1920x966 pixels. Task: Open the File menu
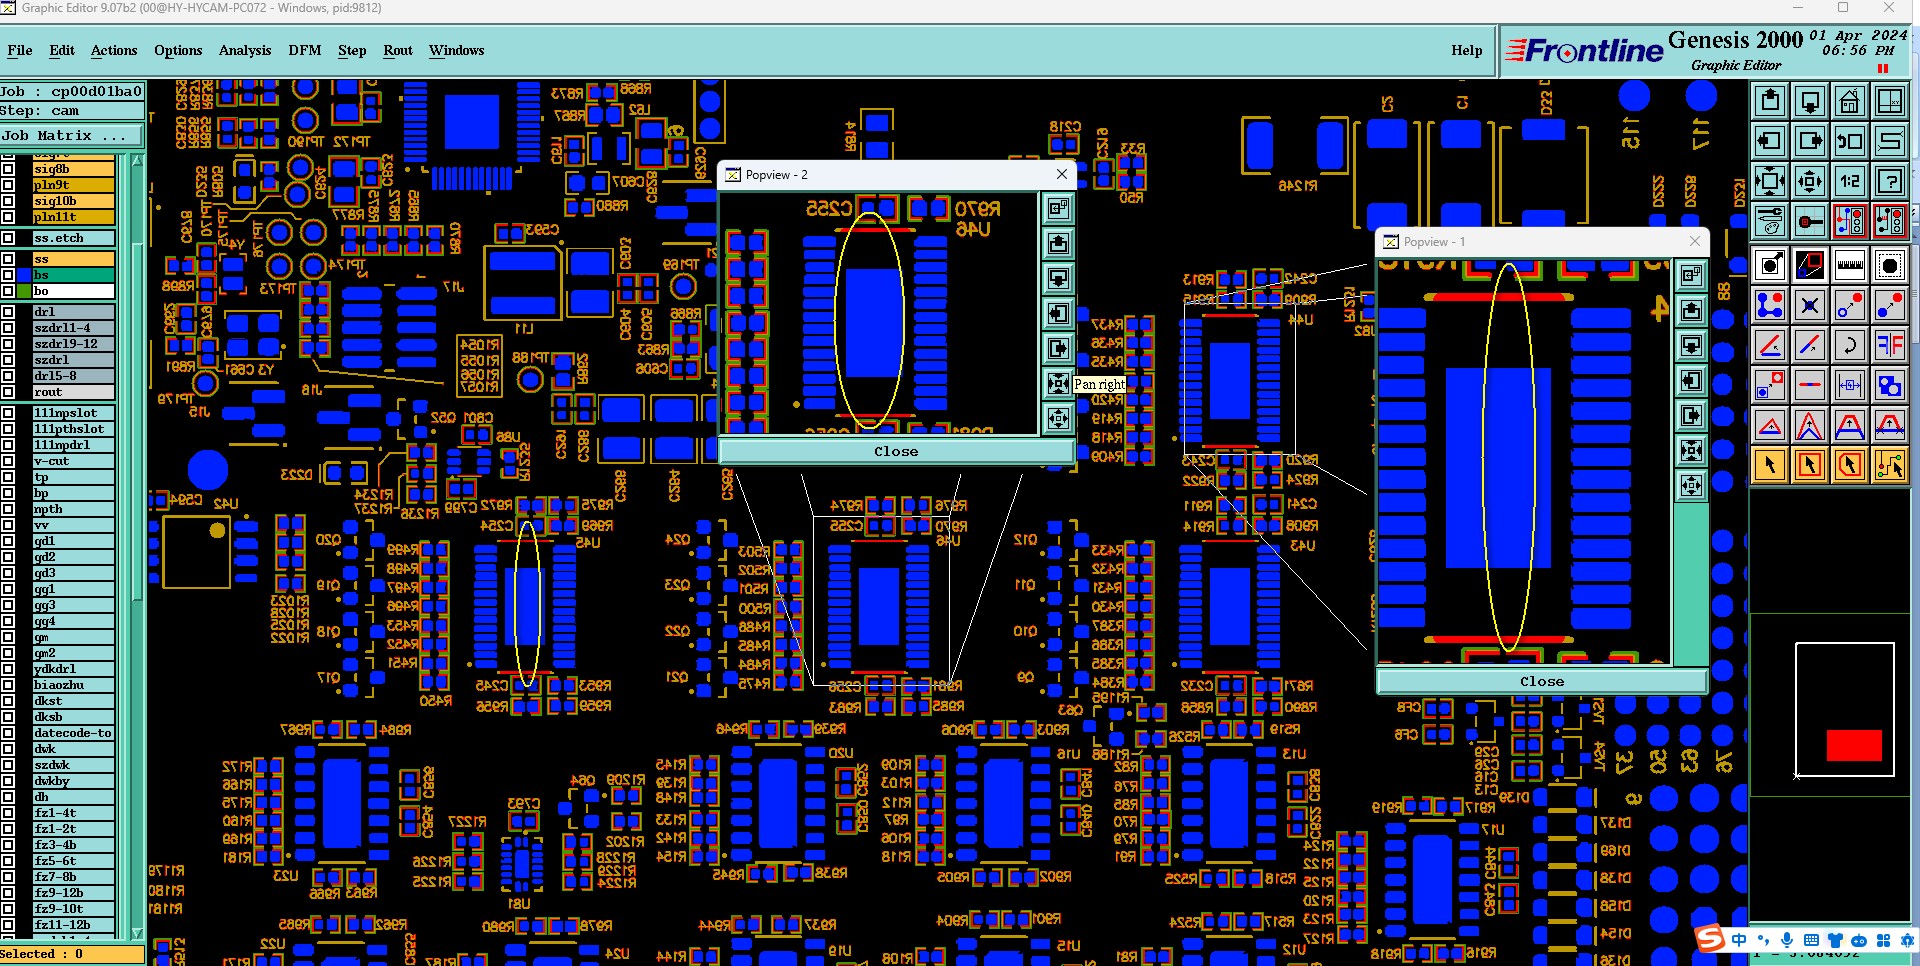pyautogui.click(x=20, y=50)
